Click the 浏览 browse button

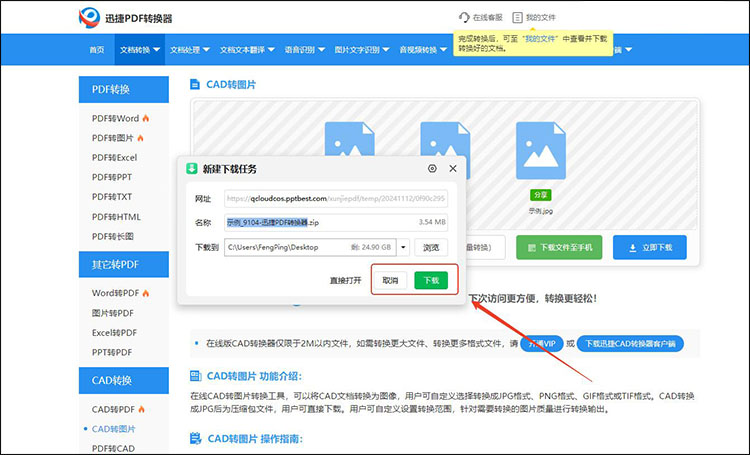[431, 247]
